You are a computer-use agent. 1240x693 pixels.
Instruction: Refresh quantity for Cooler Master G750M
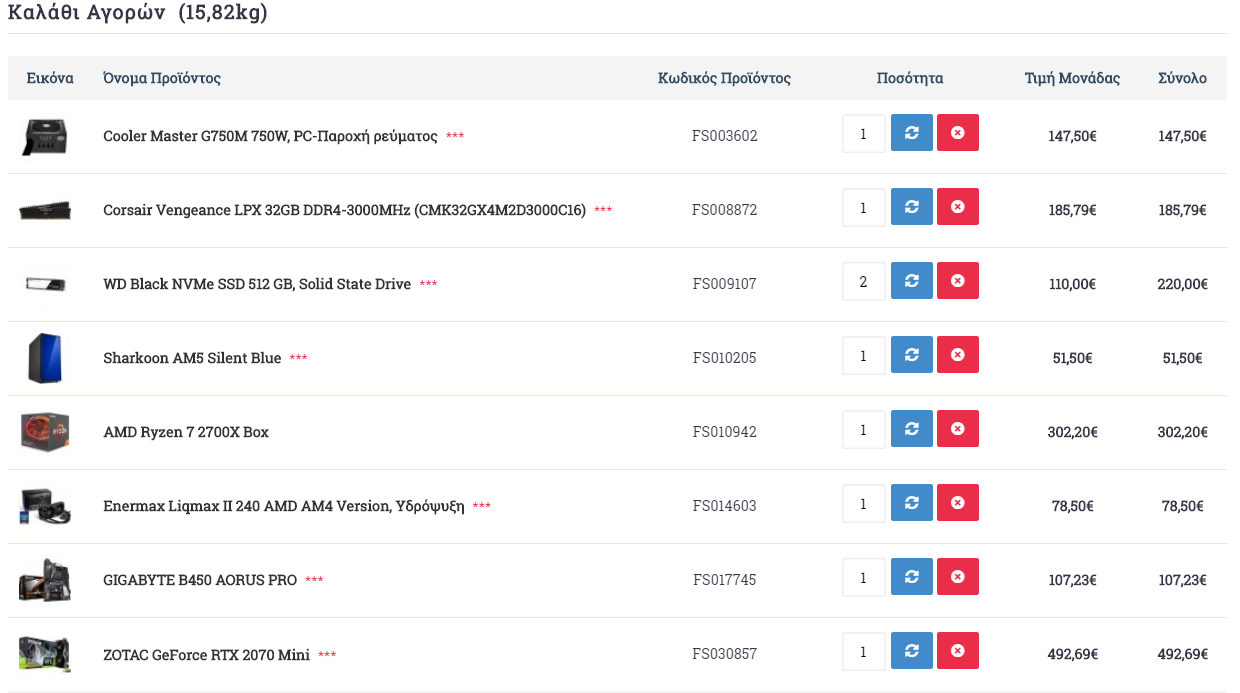(911, 133)
